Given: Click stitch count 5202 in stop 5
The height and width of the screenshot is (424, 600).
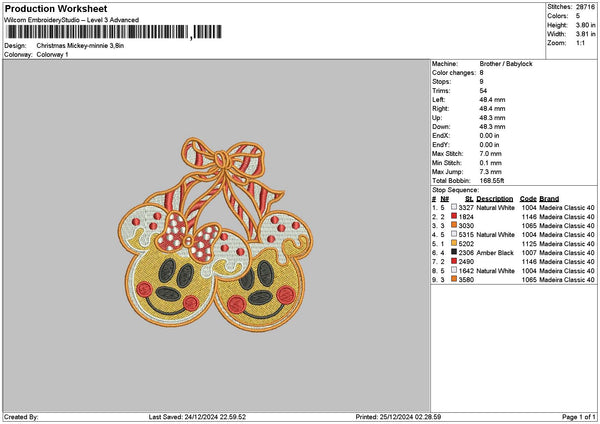Looking at the screenshot, I should 466,244.
